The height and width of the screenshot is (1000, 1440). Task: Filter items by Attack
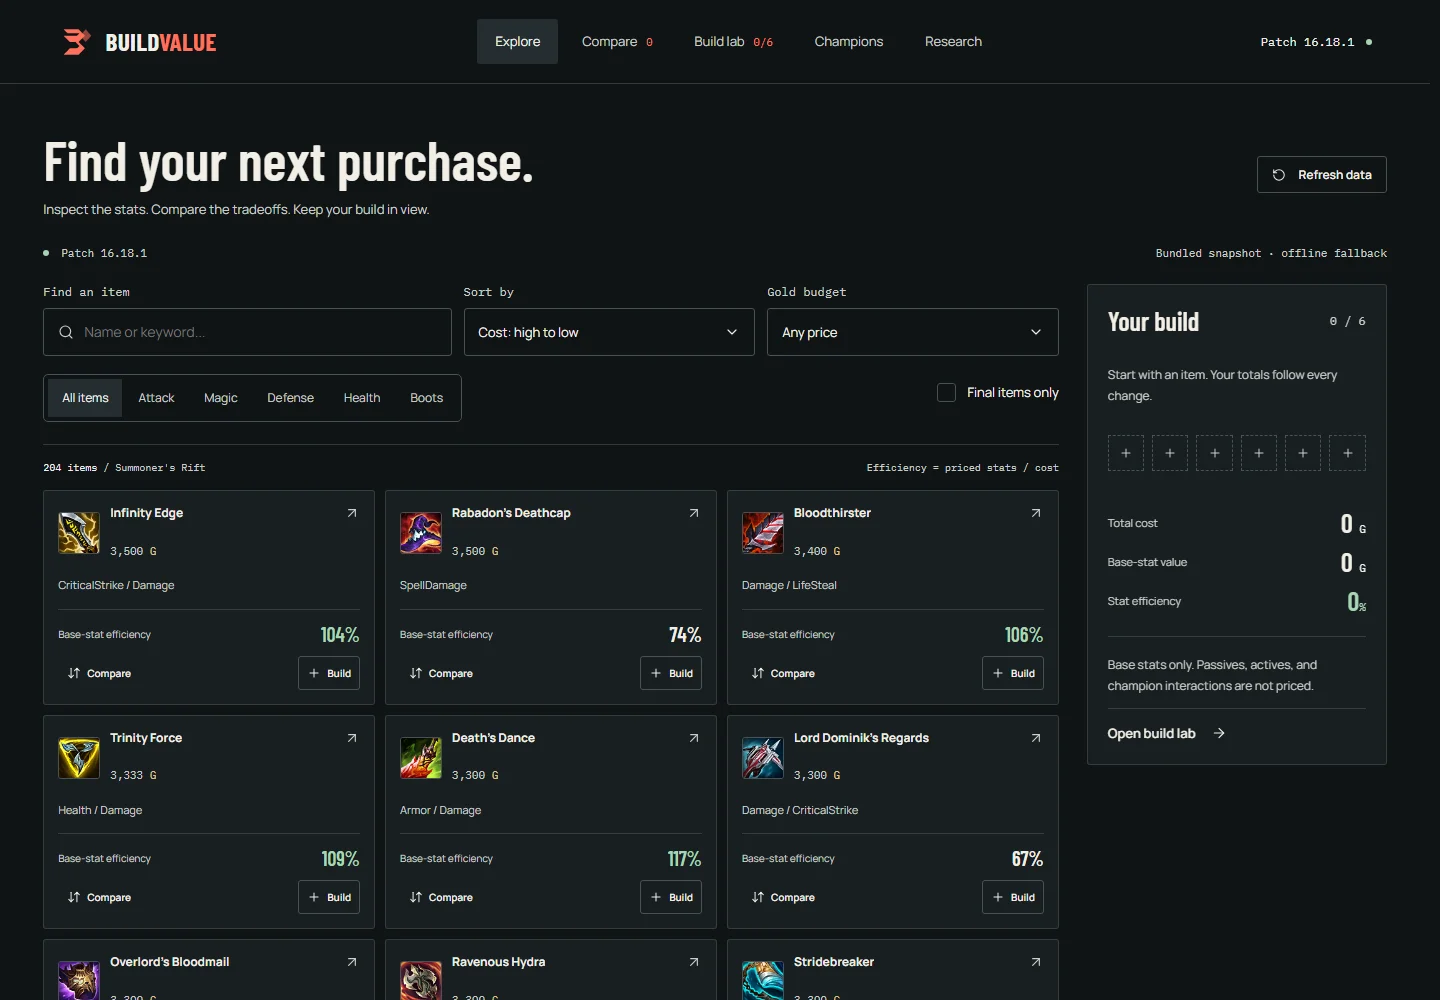coord(156,398)
